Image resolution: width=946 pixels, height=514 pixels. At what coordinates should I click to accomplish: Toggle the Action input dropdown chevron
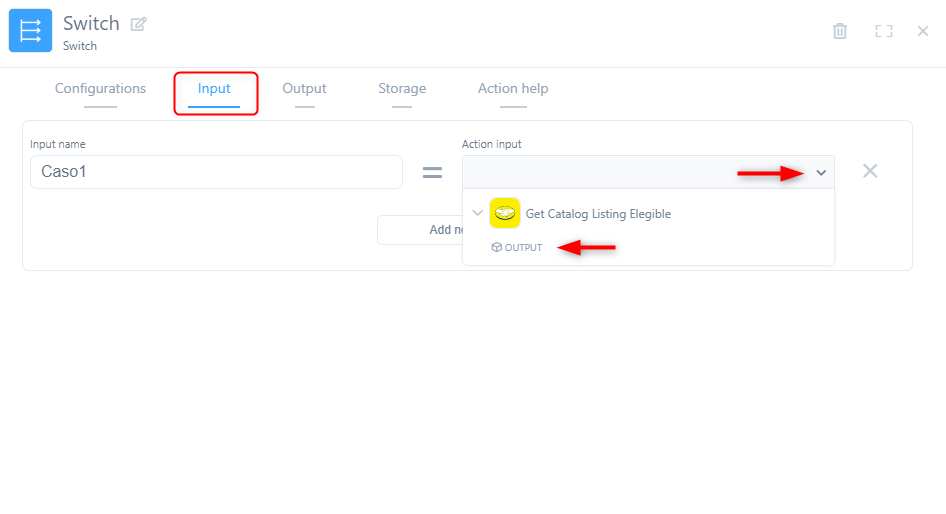pyautogui.click(x=821, y=173)
